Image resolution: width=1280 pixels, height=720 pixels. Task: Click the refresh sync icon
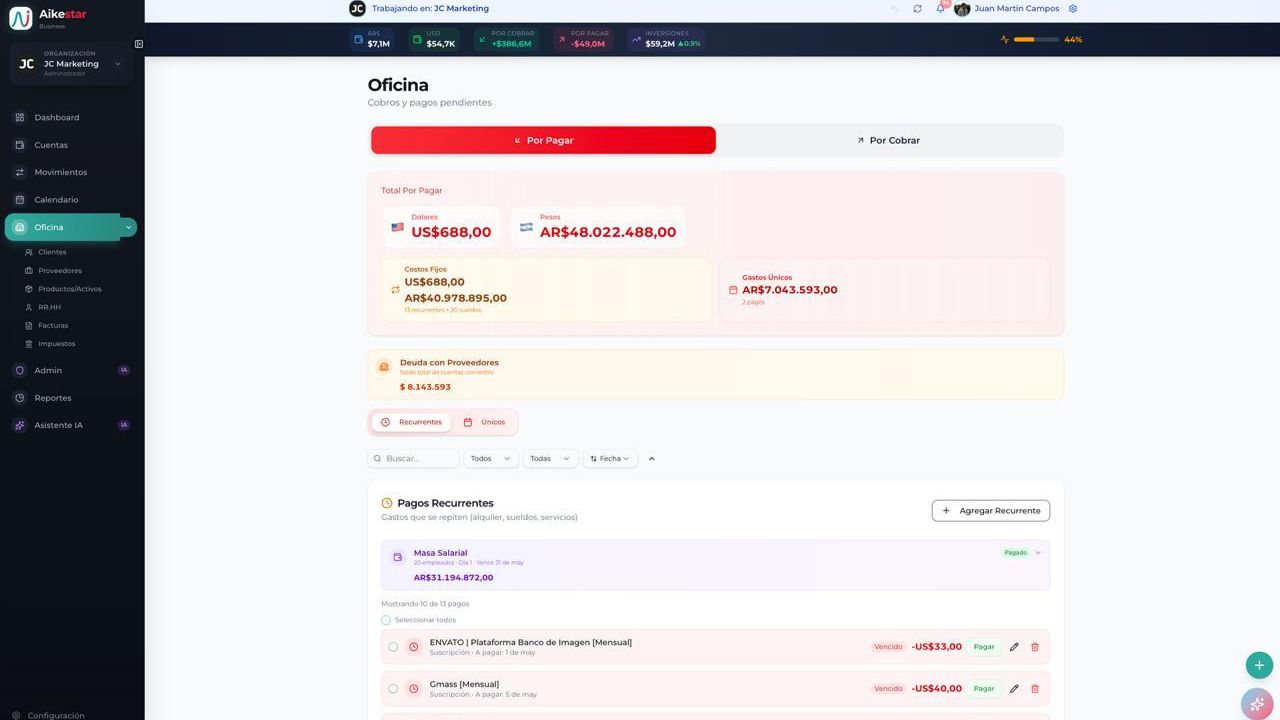tap(917, 9)
